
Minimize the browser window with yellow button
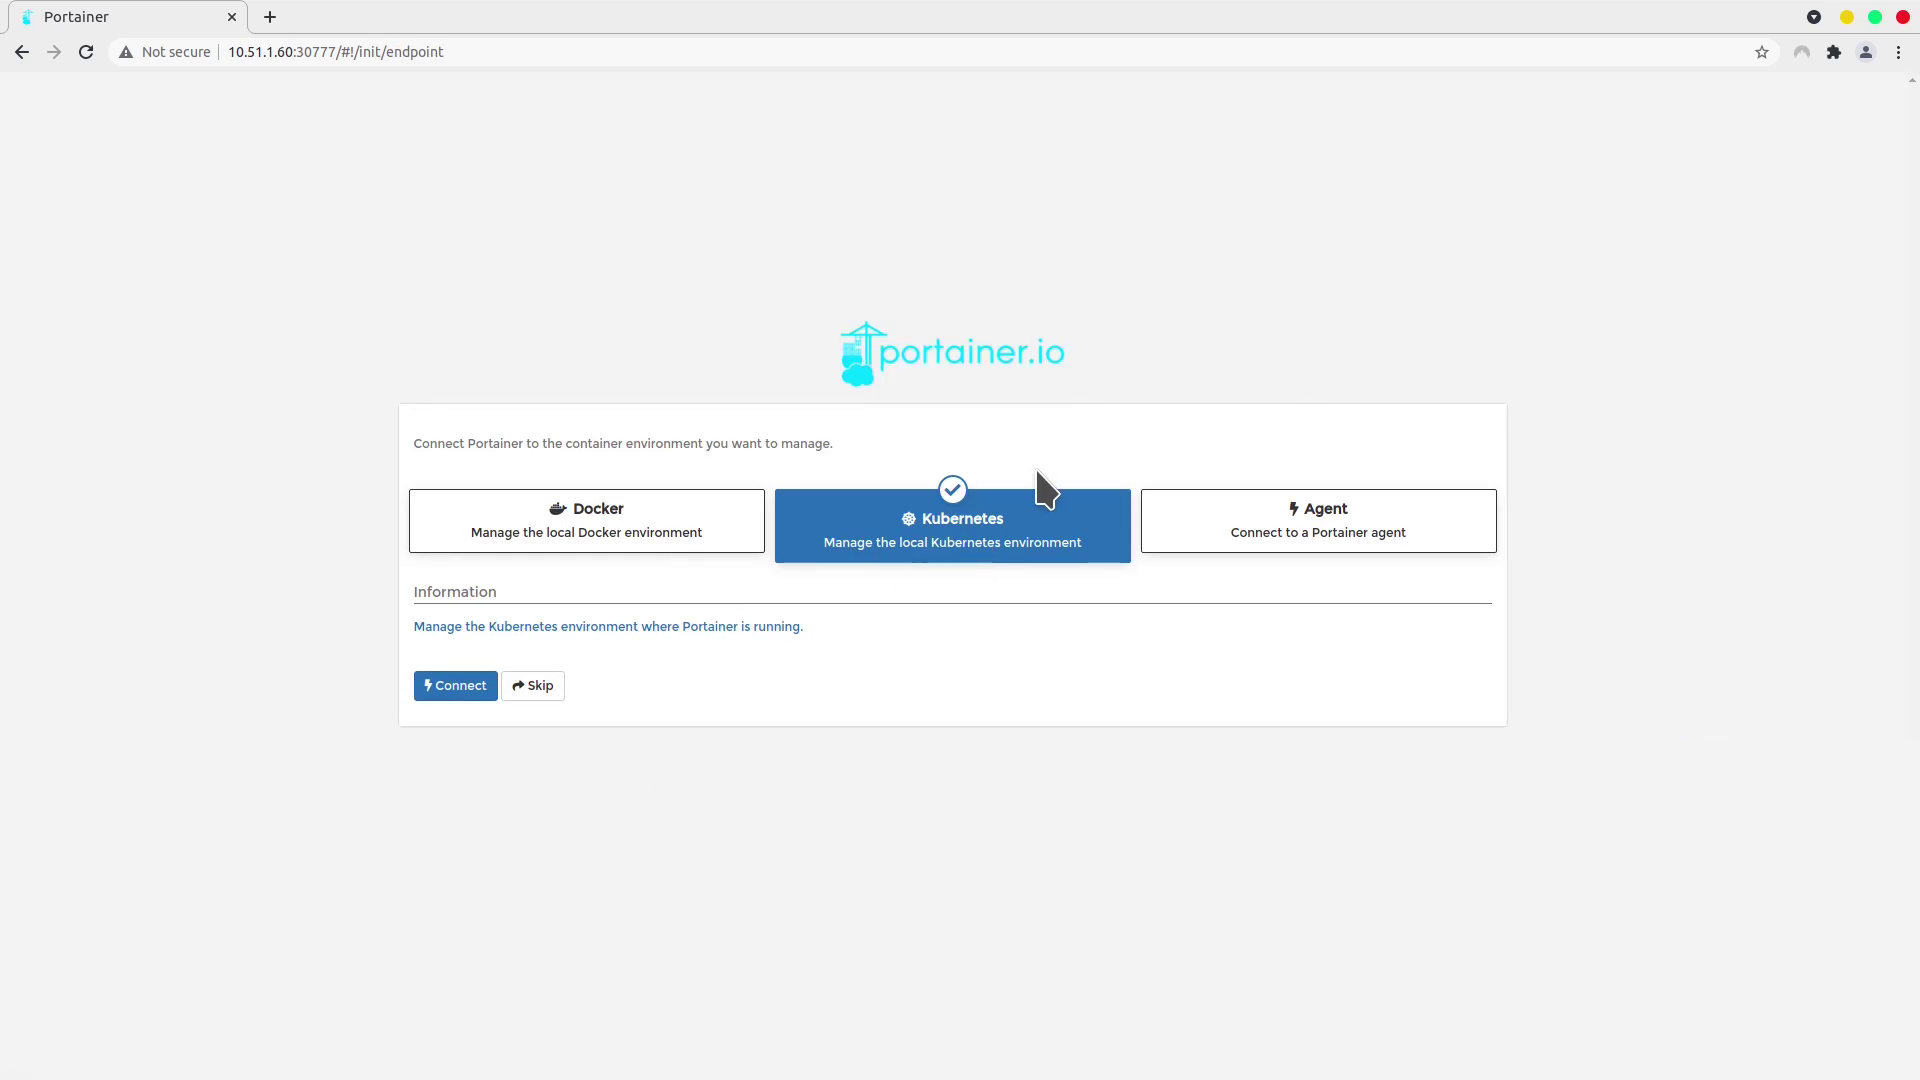(1847, 17)
